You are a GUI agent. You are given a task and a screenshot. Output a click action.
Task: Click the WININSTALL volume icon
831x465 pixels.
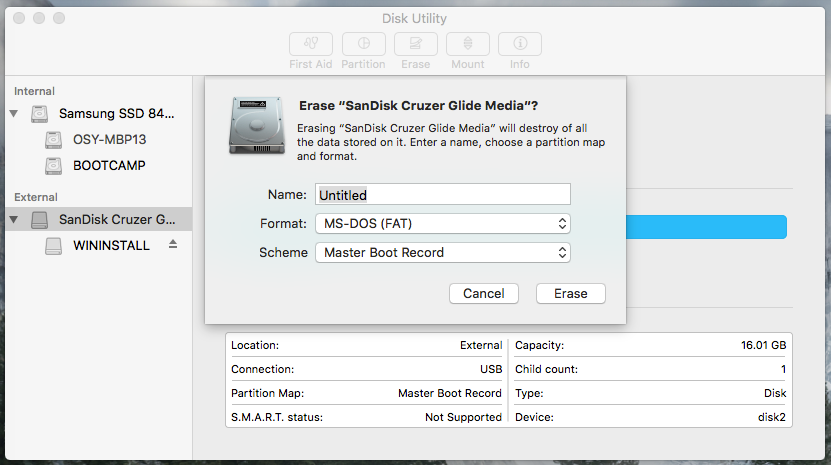(x=54, y=245)
